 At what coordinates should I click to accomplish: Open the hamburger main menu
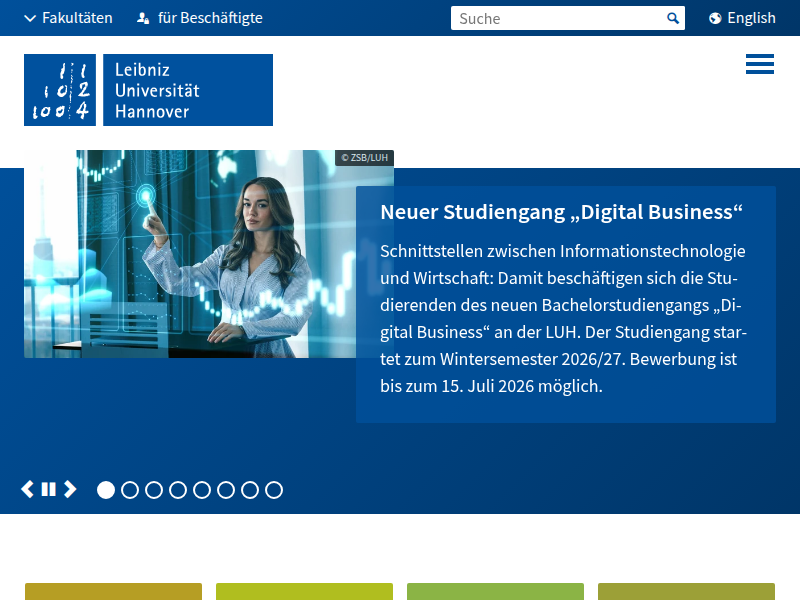[760, 64]
